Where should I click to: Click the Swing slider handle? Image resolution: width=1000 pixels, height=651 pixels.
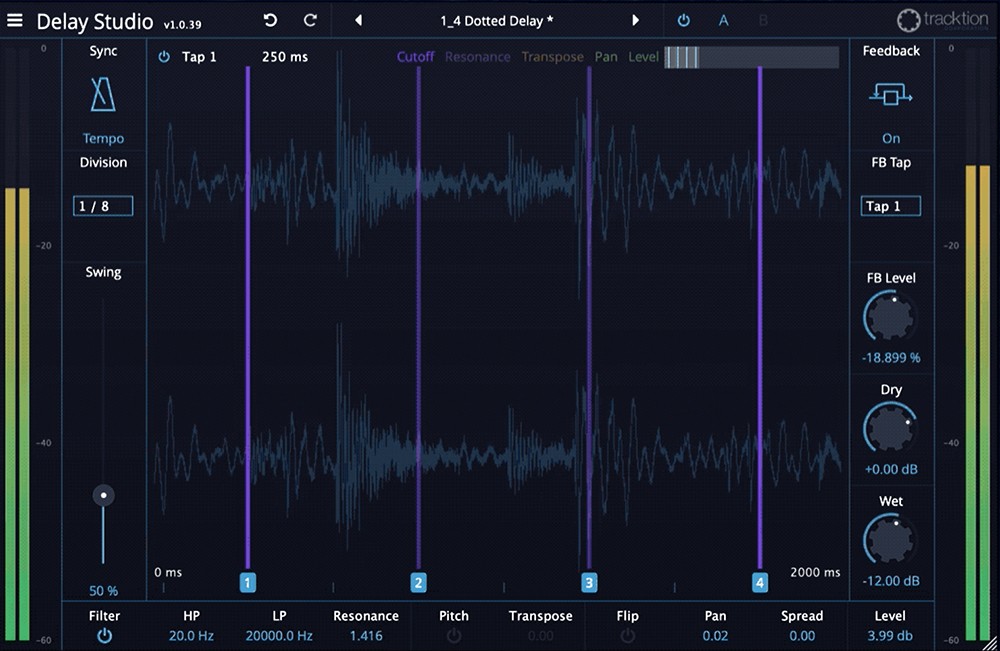click(102, 495)
